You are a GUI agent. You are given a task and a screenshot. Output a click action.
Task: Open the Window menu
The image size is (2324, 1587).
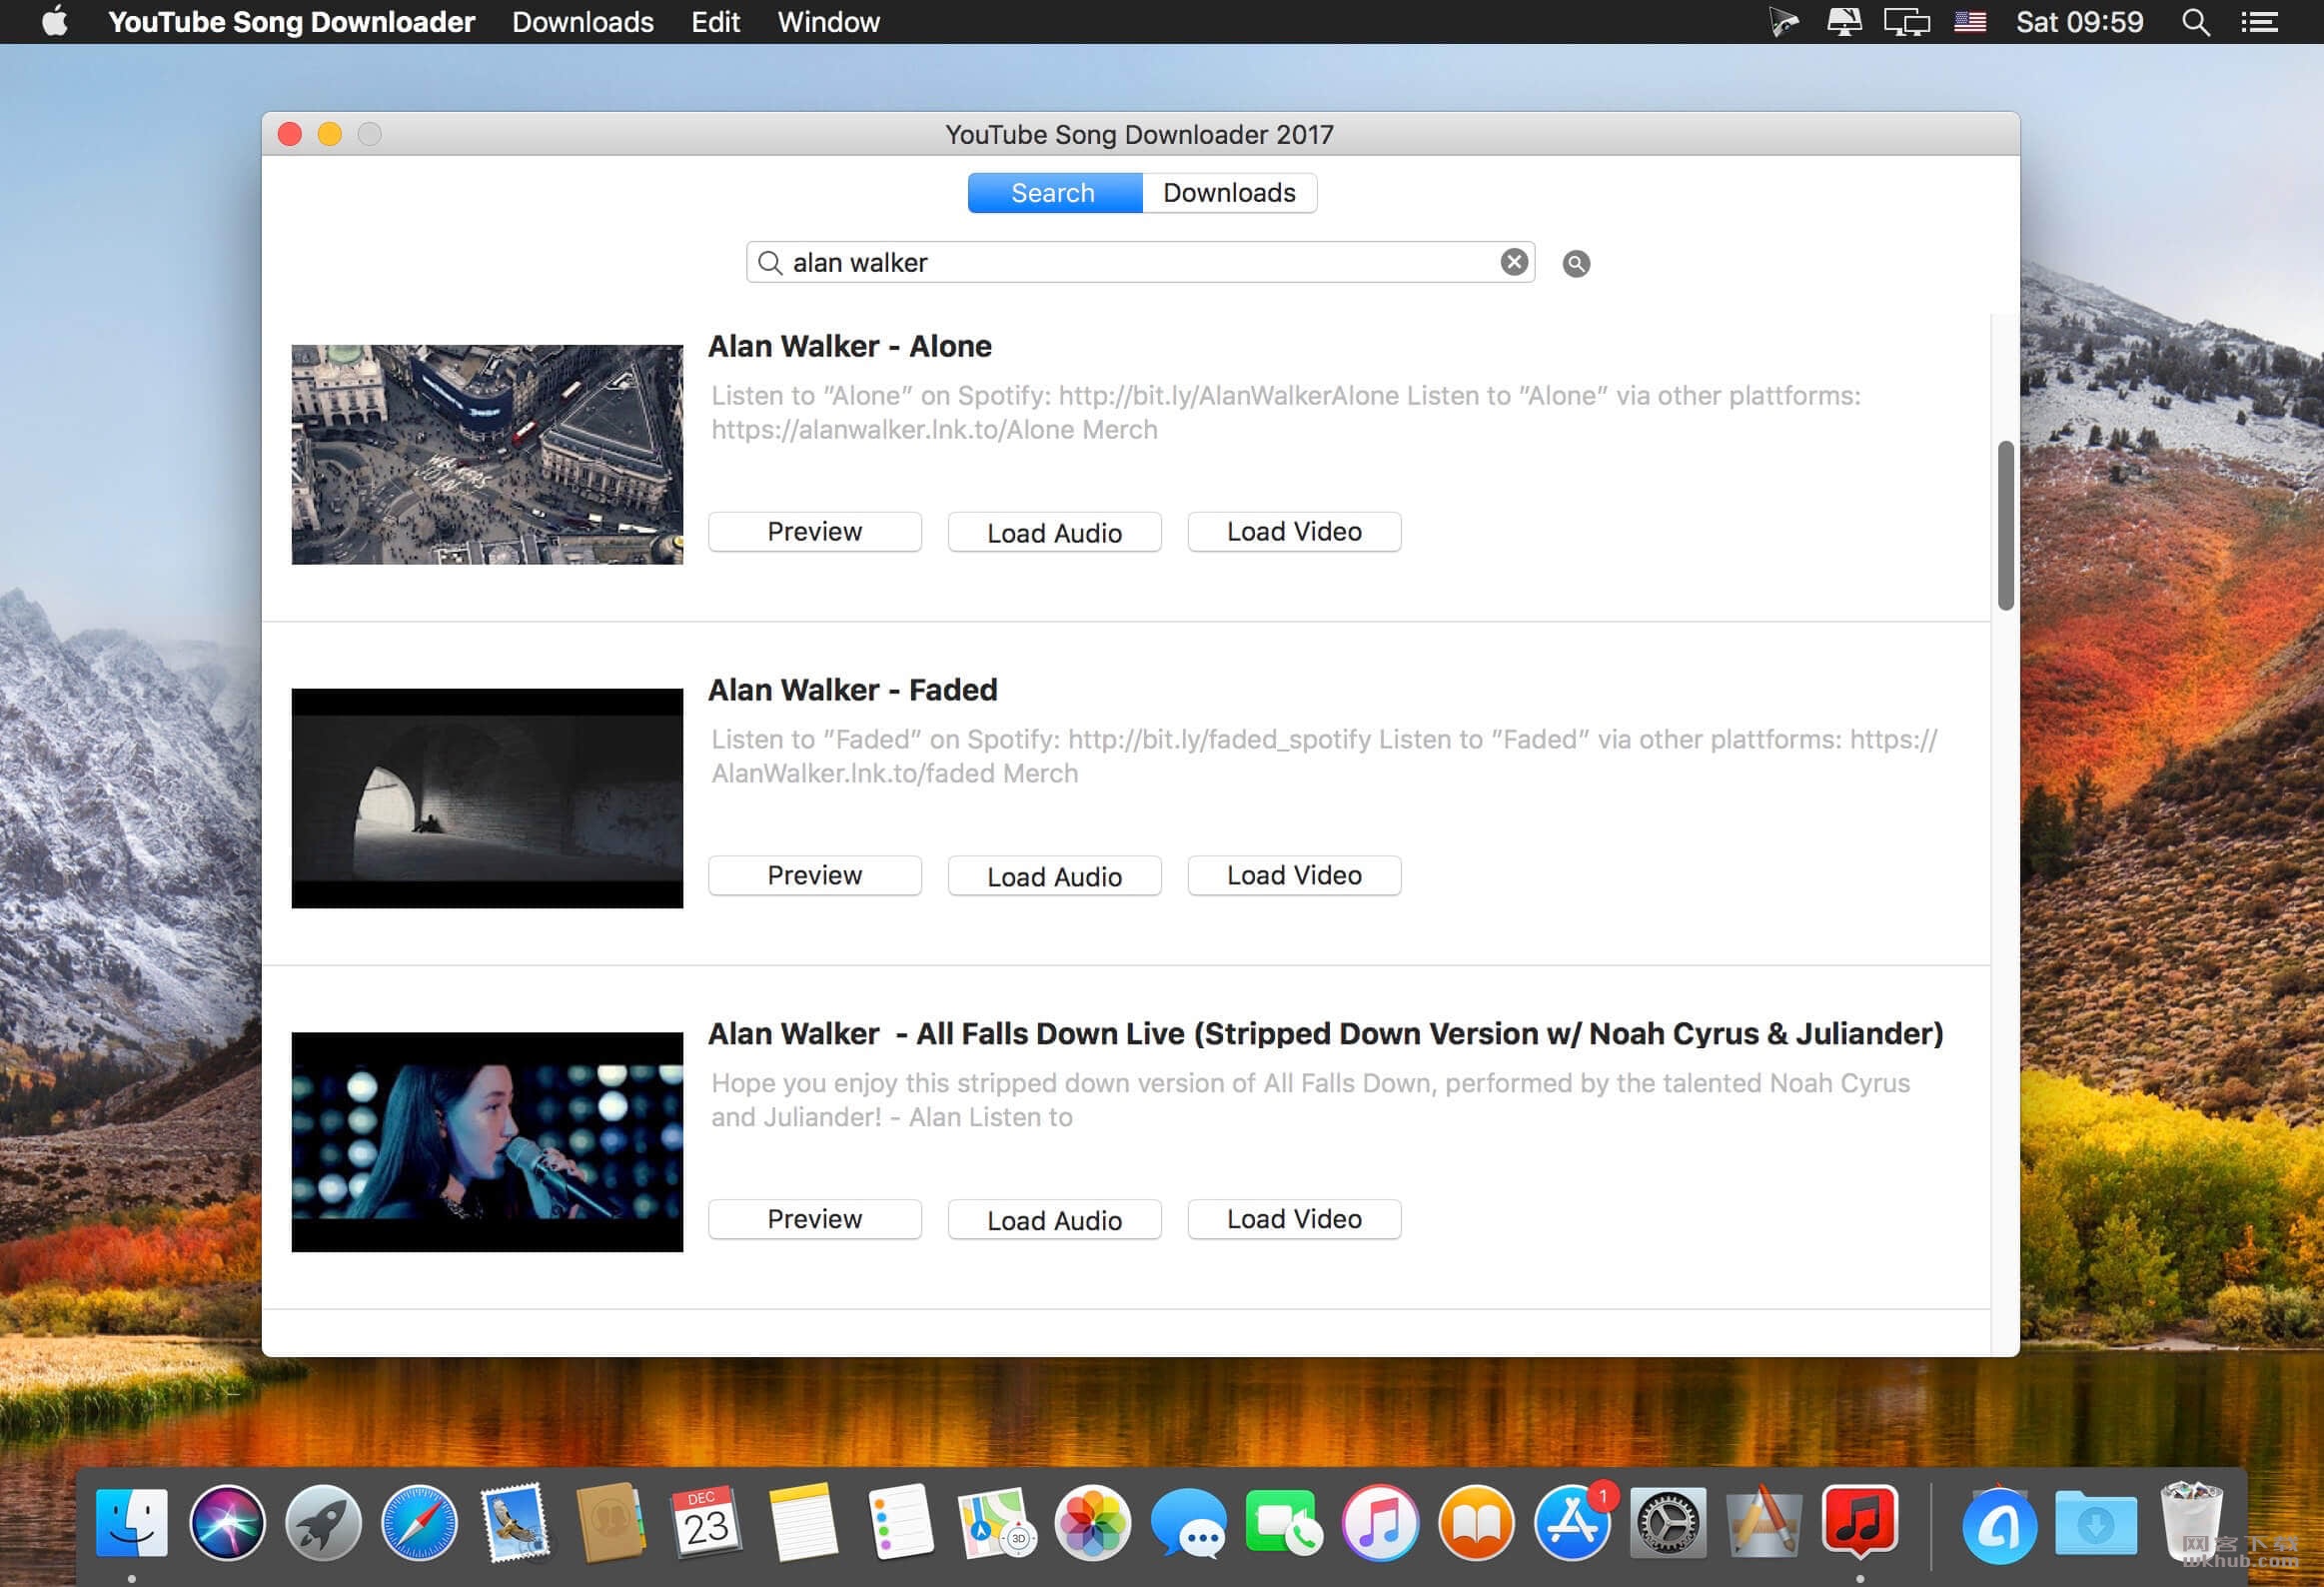(x=829, y=22)
